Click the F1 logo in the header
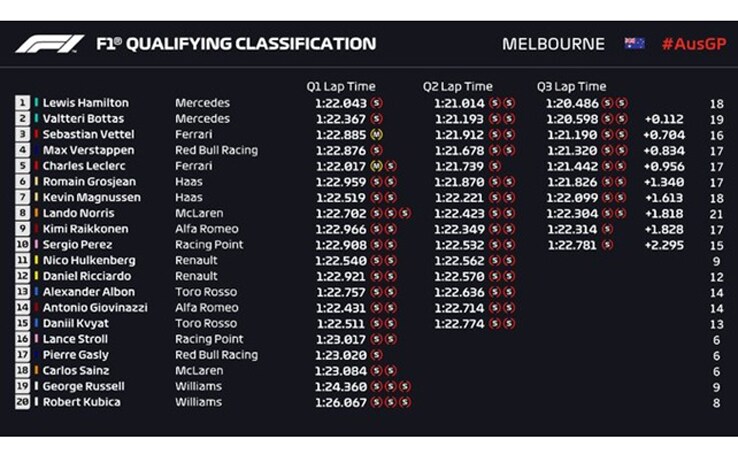The height and width of the screenshot is (462, 738). click(50, 44)
